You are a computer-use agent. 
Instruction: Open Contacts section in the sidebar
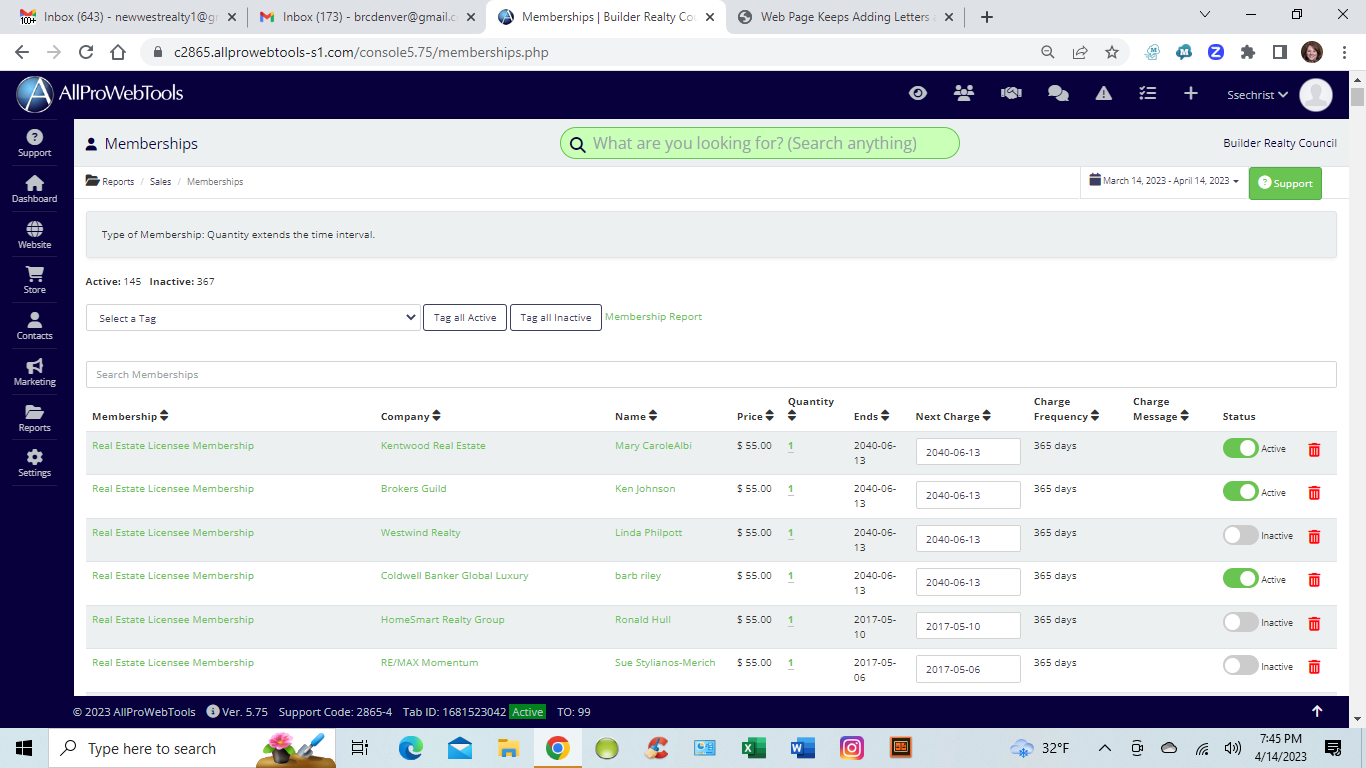(x=34, y=326)
